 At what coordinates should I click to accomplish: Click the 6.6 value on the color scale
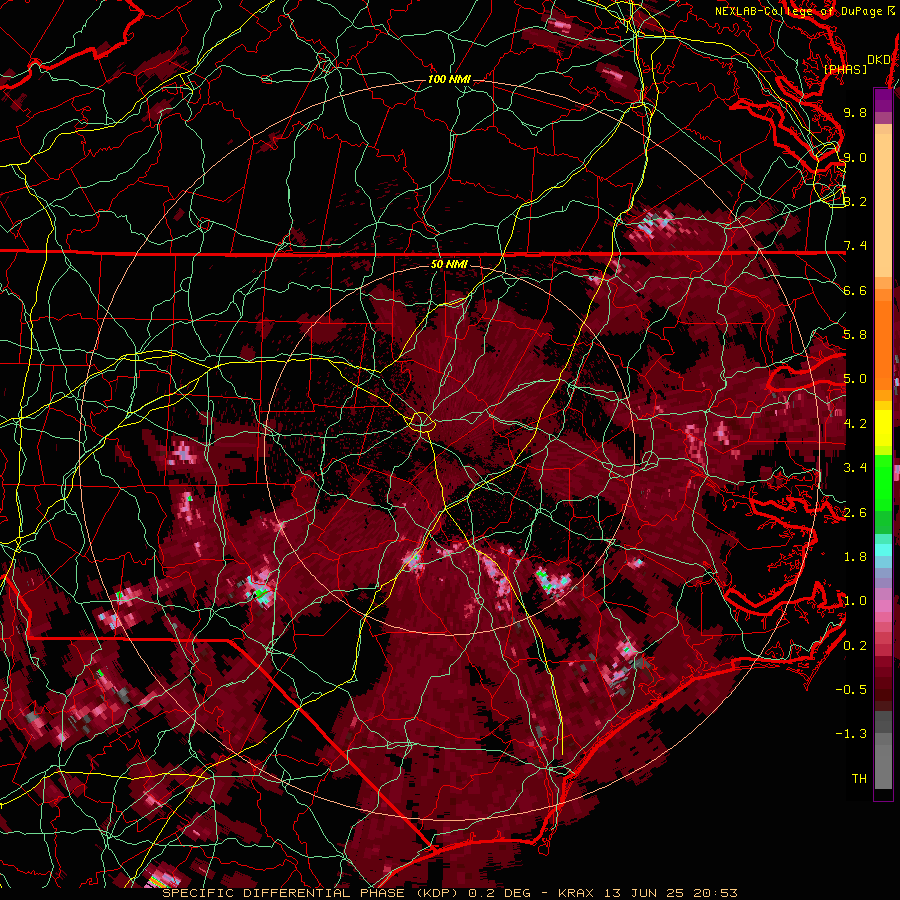[855, 290]
